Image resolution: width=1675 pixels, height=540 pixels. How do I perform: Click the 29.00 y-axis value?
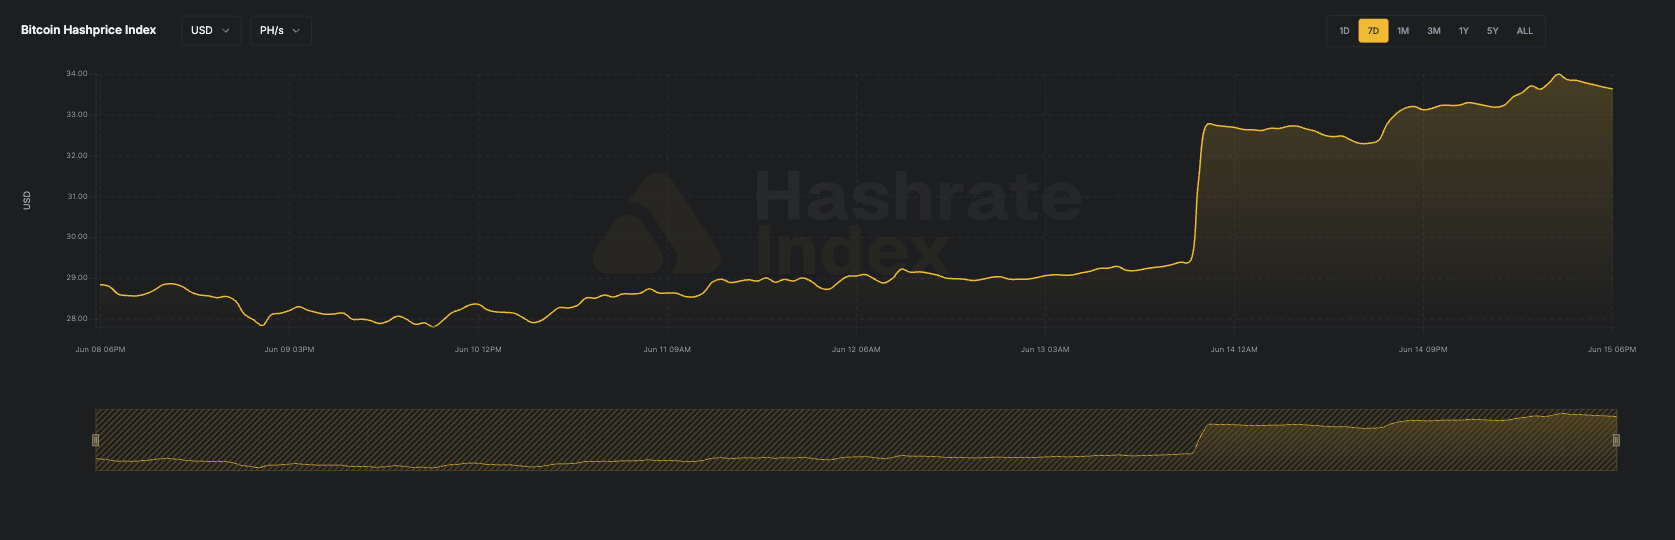click(77, 278)
